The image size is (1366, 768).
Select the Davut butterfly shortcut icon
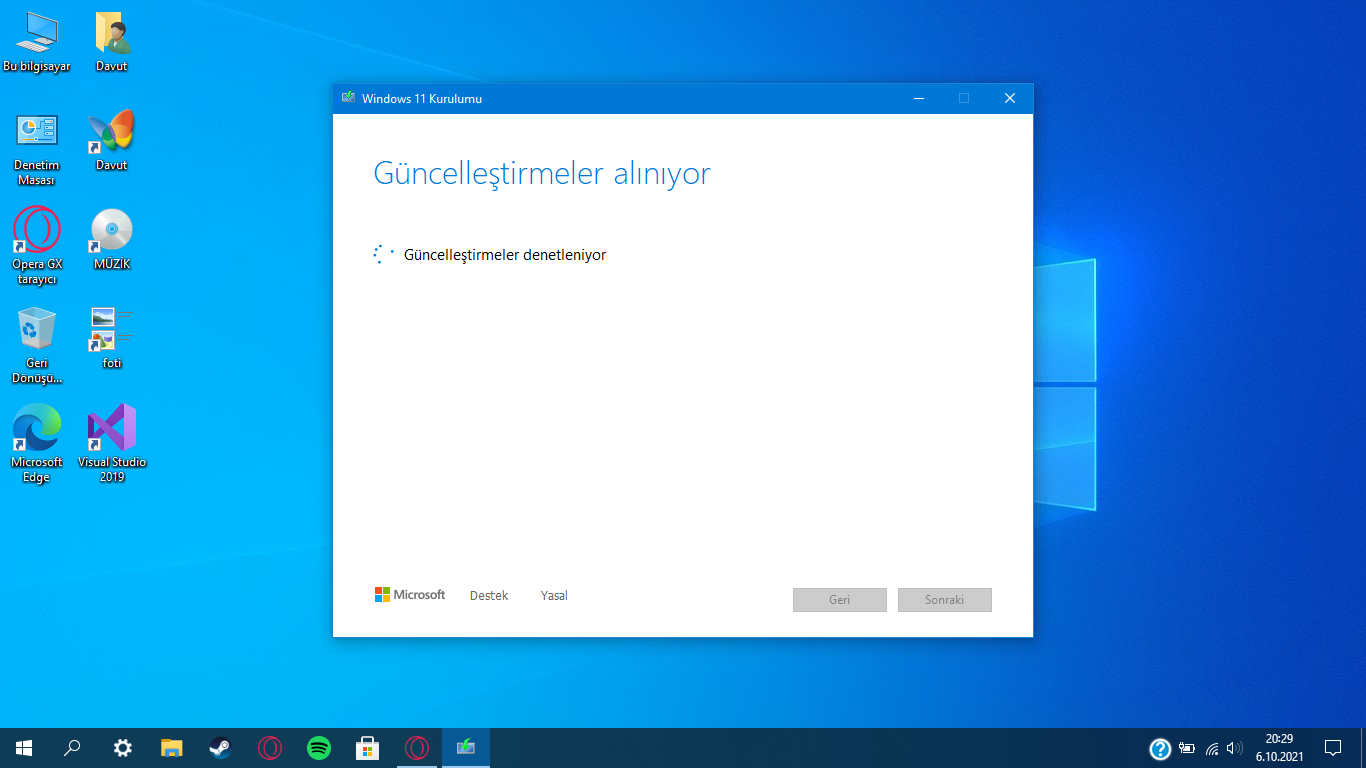pos(112,142)
